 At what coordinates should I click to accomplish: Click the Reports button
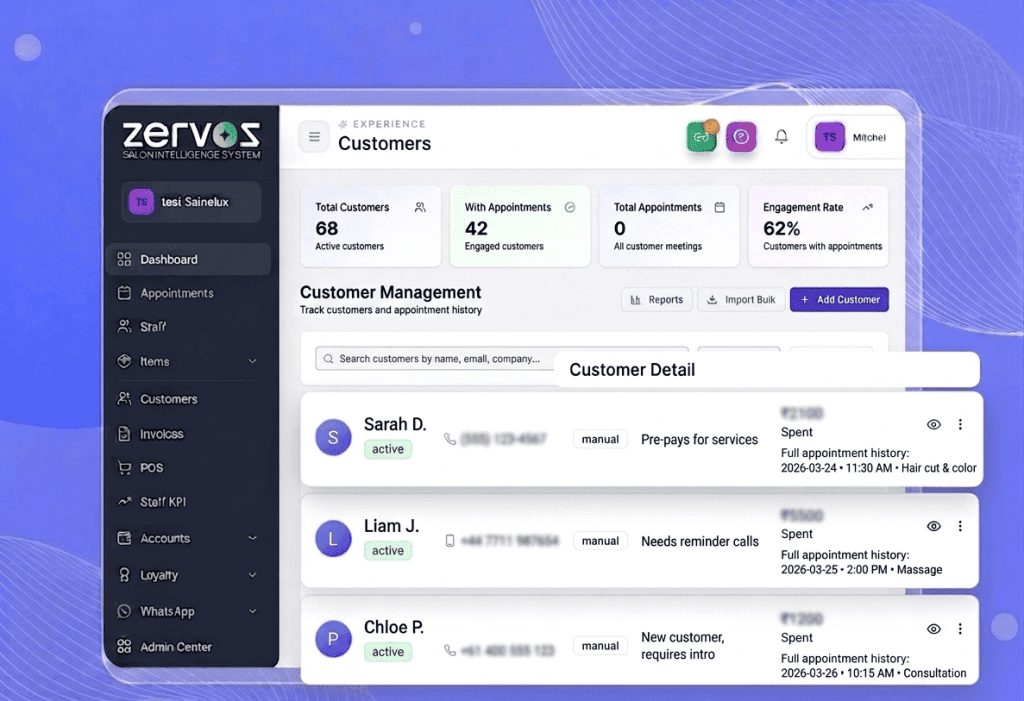[x=656, y=299]
